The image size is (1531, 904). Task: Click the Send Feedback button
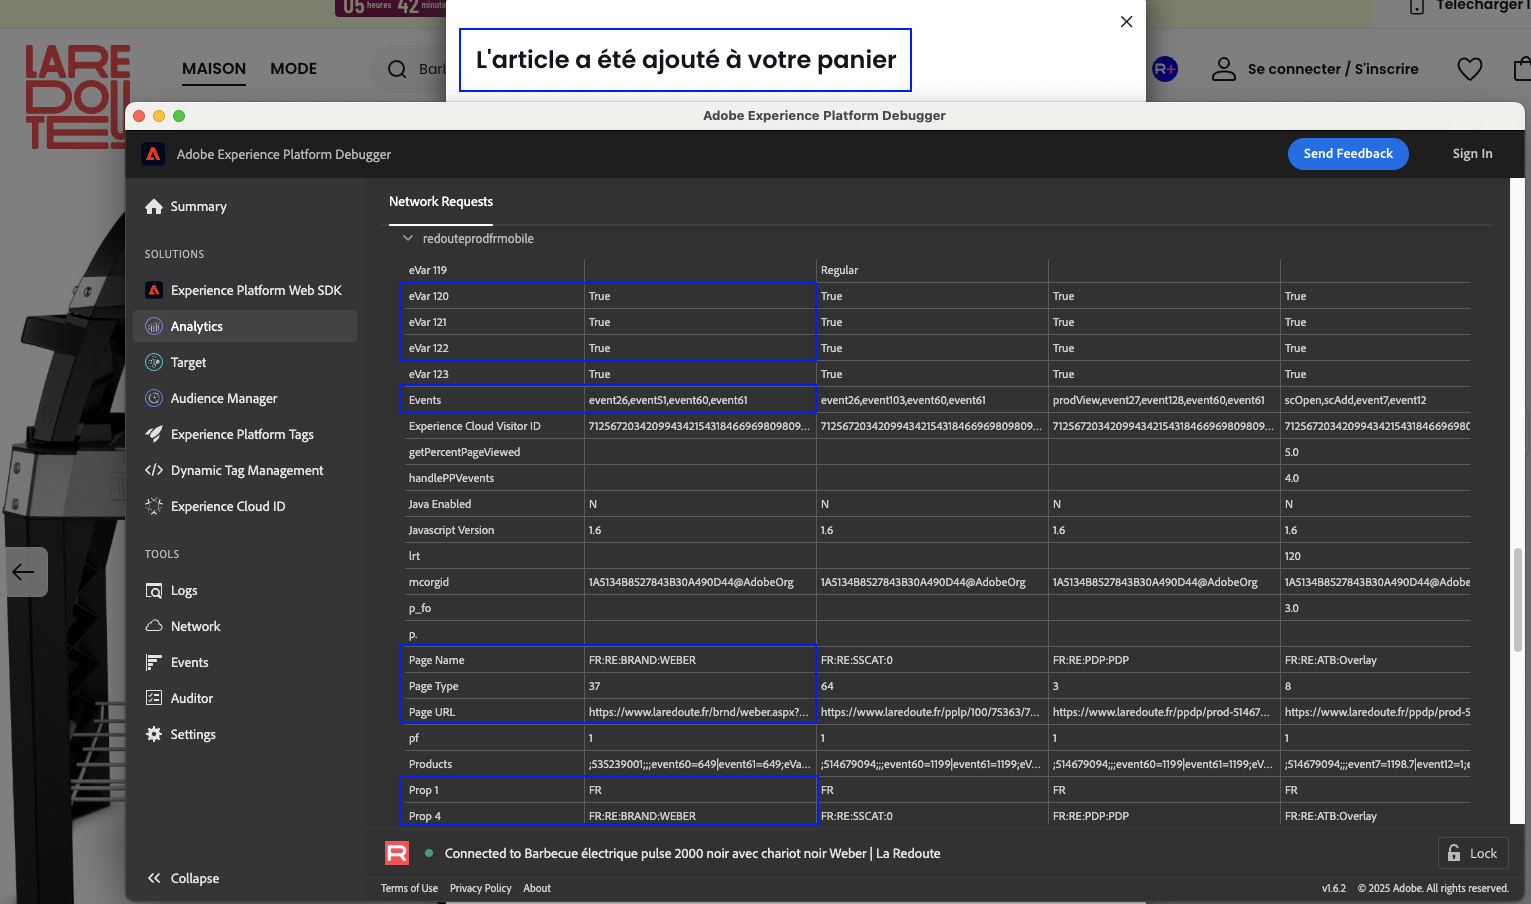point(1347,154)
